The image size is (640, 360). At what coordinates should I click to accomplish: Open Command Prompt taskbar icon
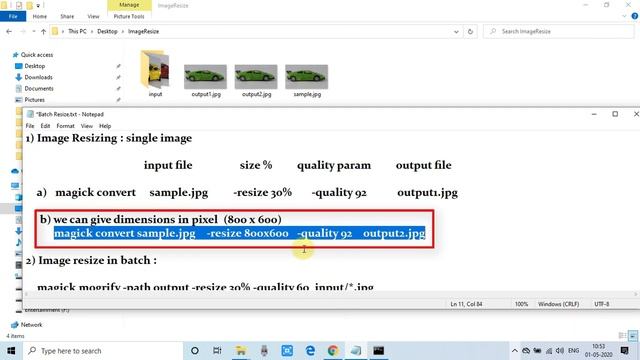379,351
